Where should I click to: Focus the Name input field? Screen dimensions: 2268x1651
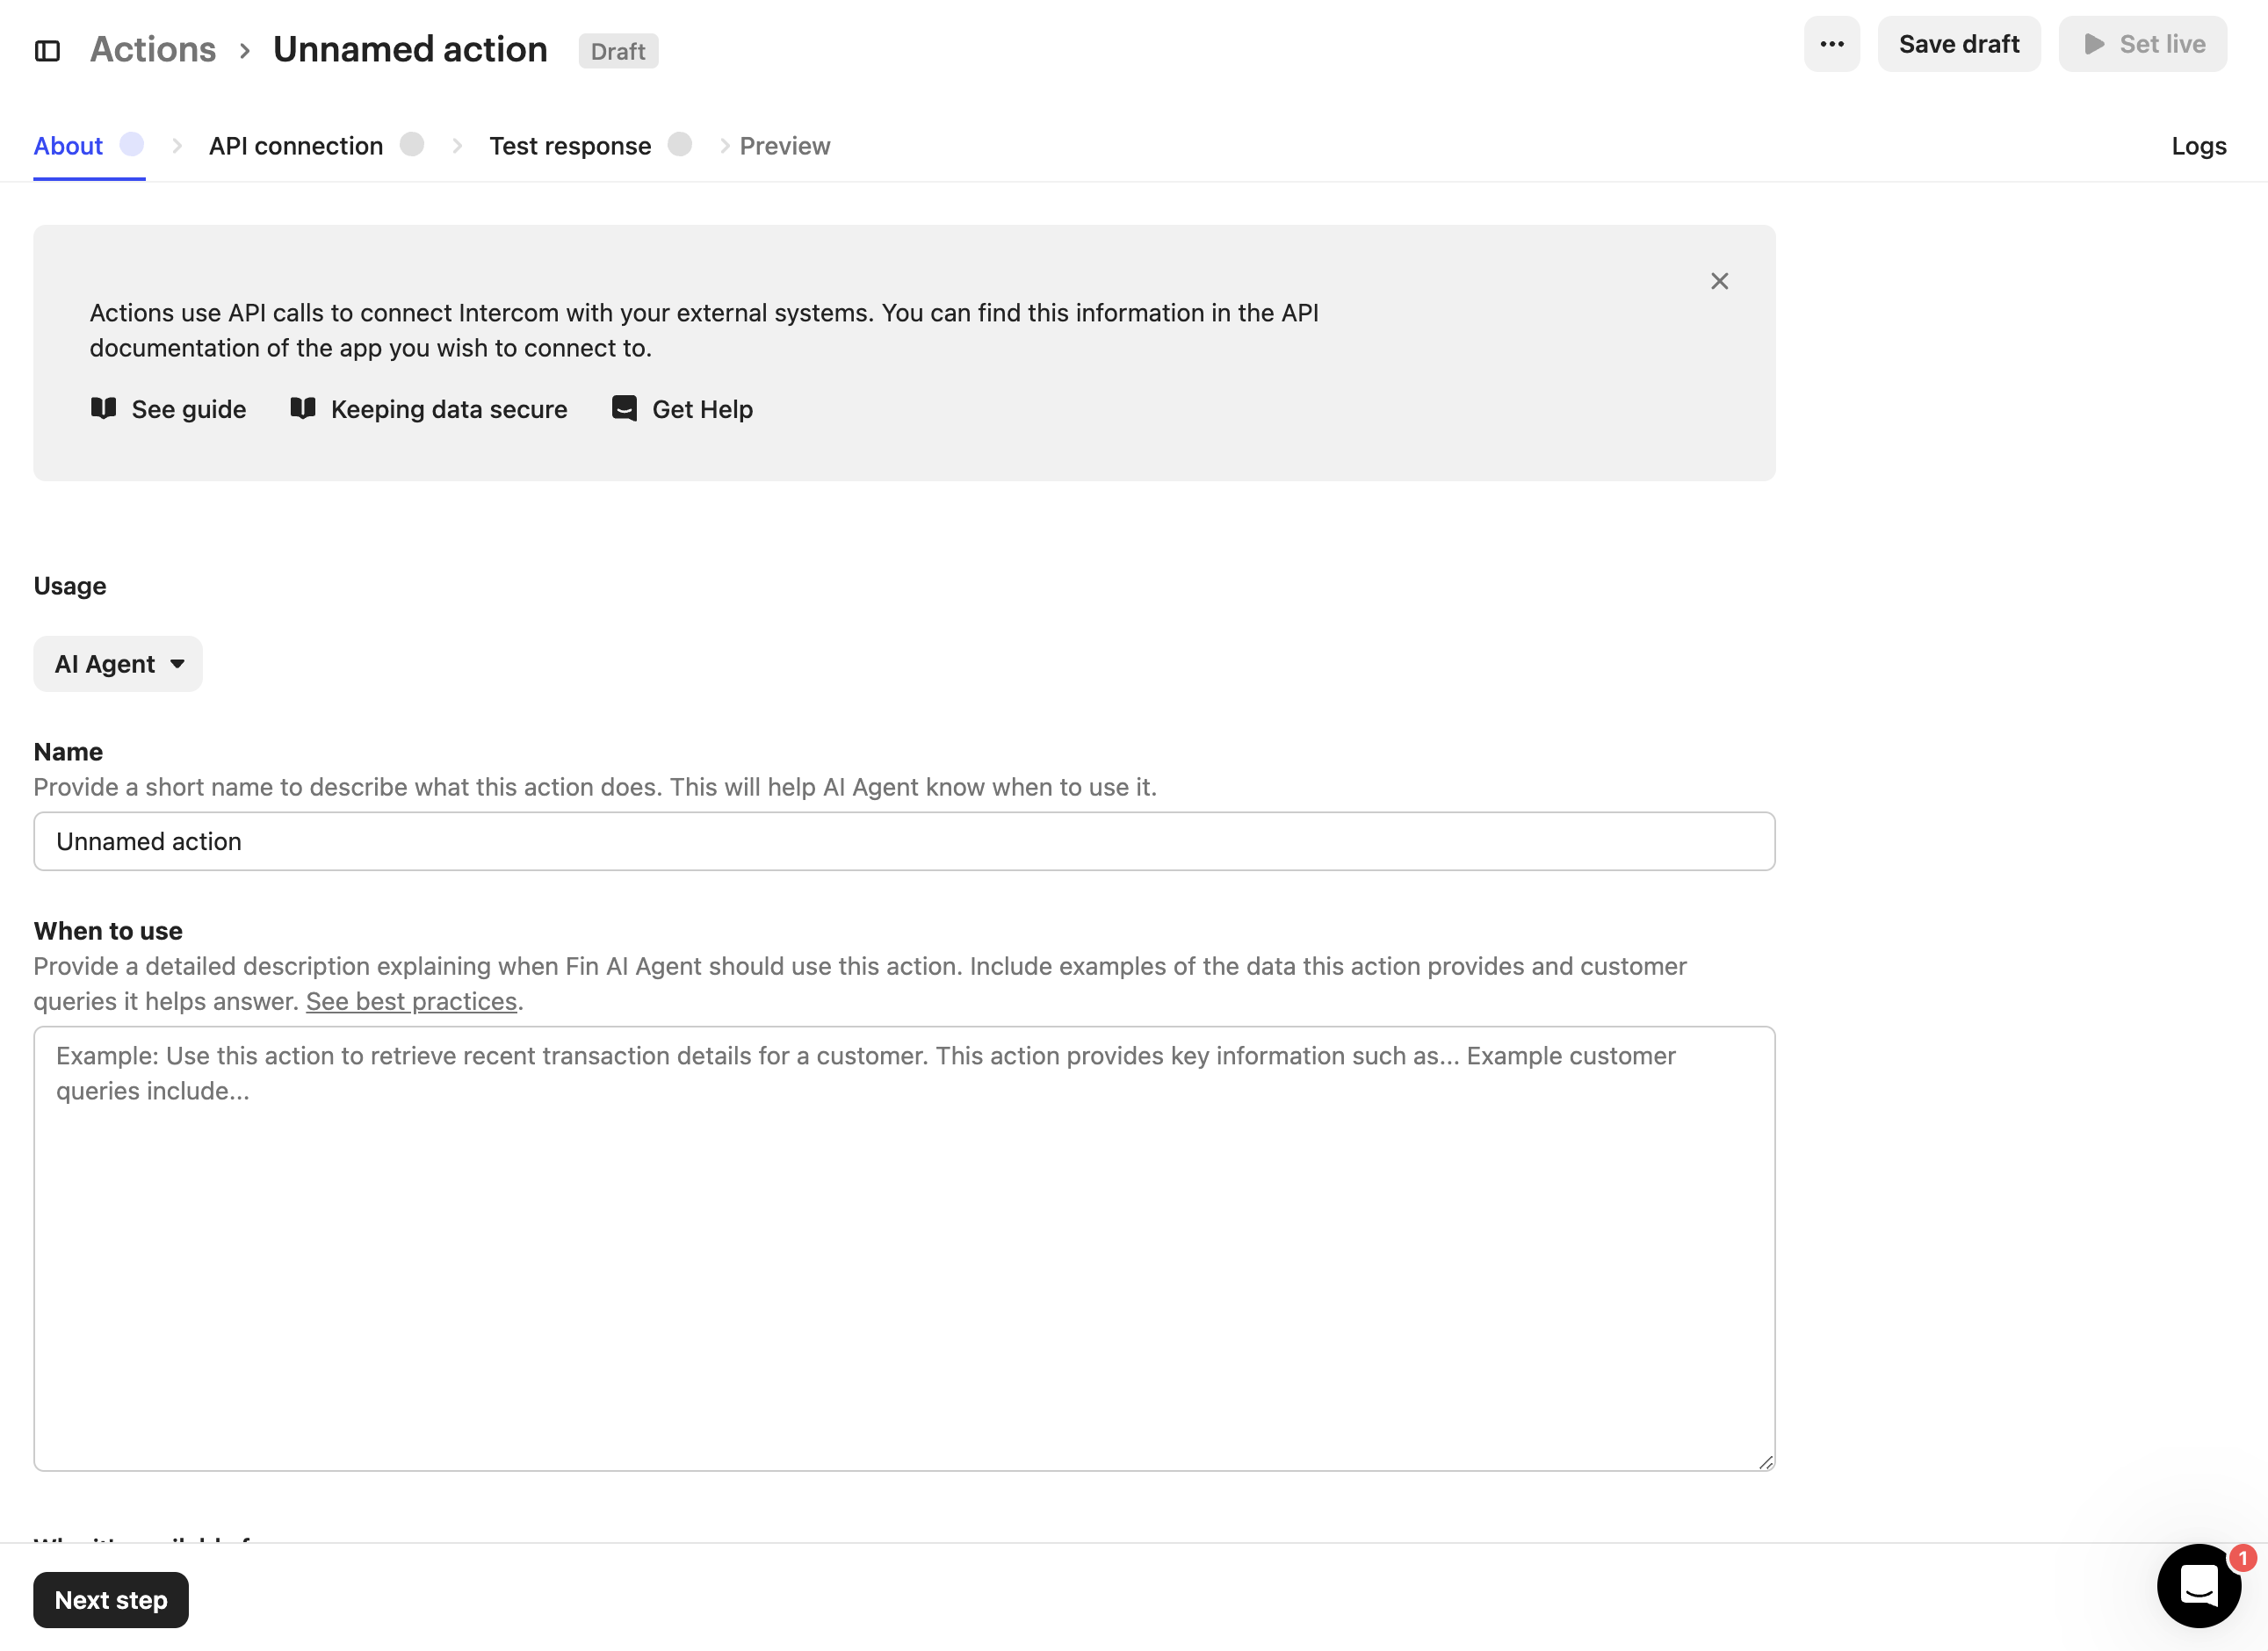tap(904, 841)
